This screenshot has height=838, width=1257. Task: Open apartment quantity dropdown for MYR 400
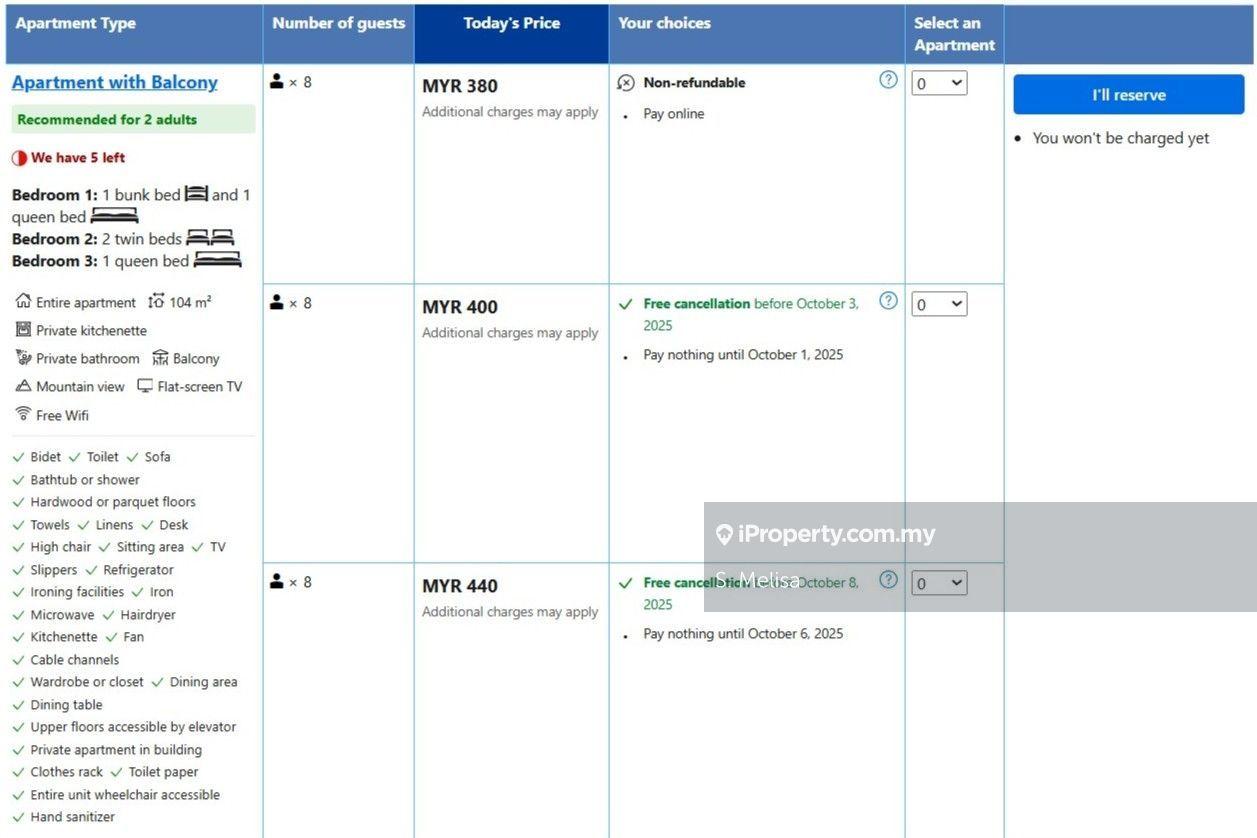[939, 304]
